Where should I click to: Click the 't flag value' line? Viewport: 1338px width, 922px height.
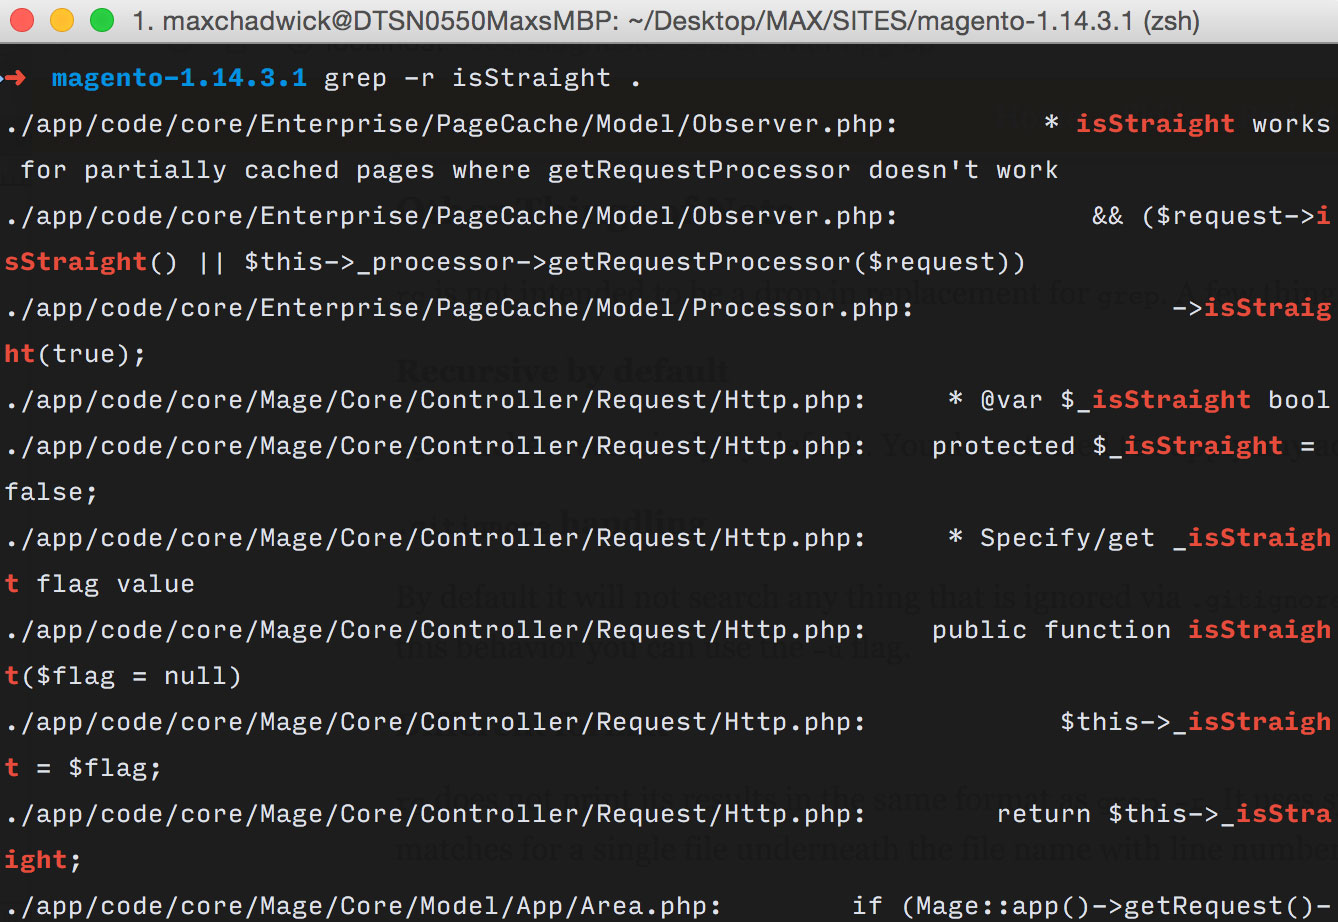click(x=99, y=584)
